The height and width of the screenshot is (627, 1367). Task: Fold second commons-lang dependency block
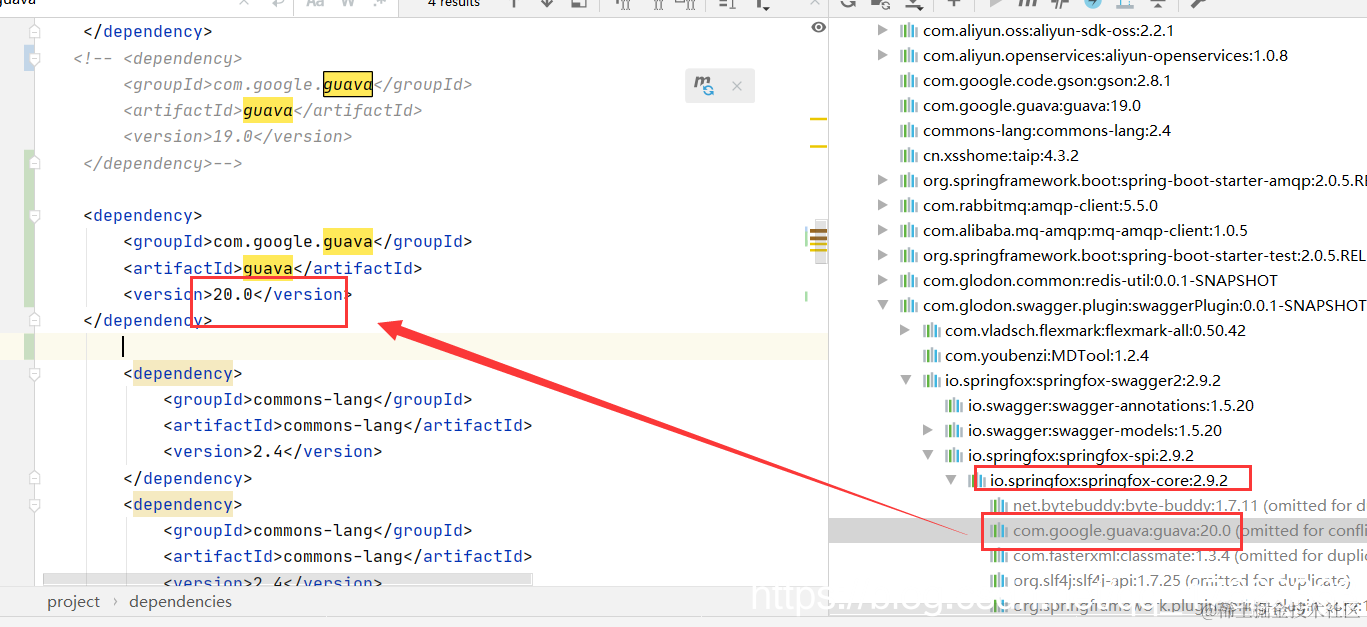pyautogui.click(x=35, y=505)
